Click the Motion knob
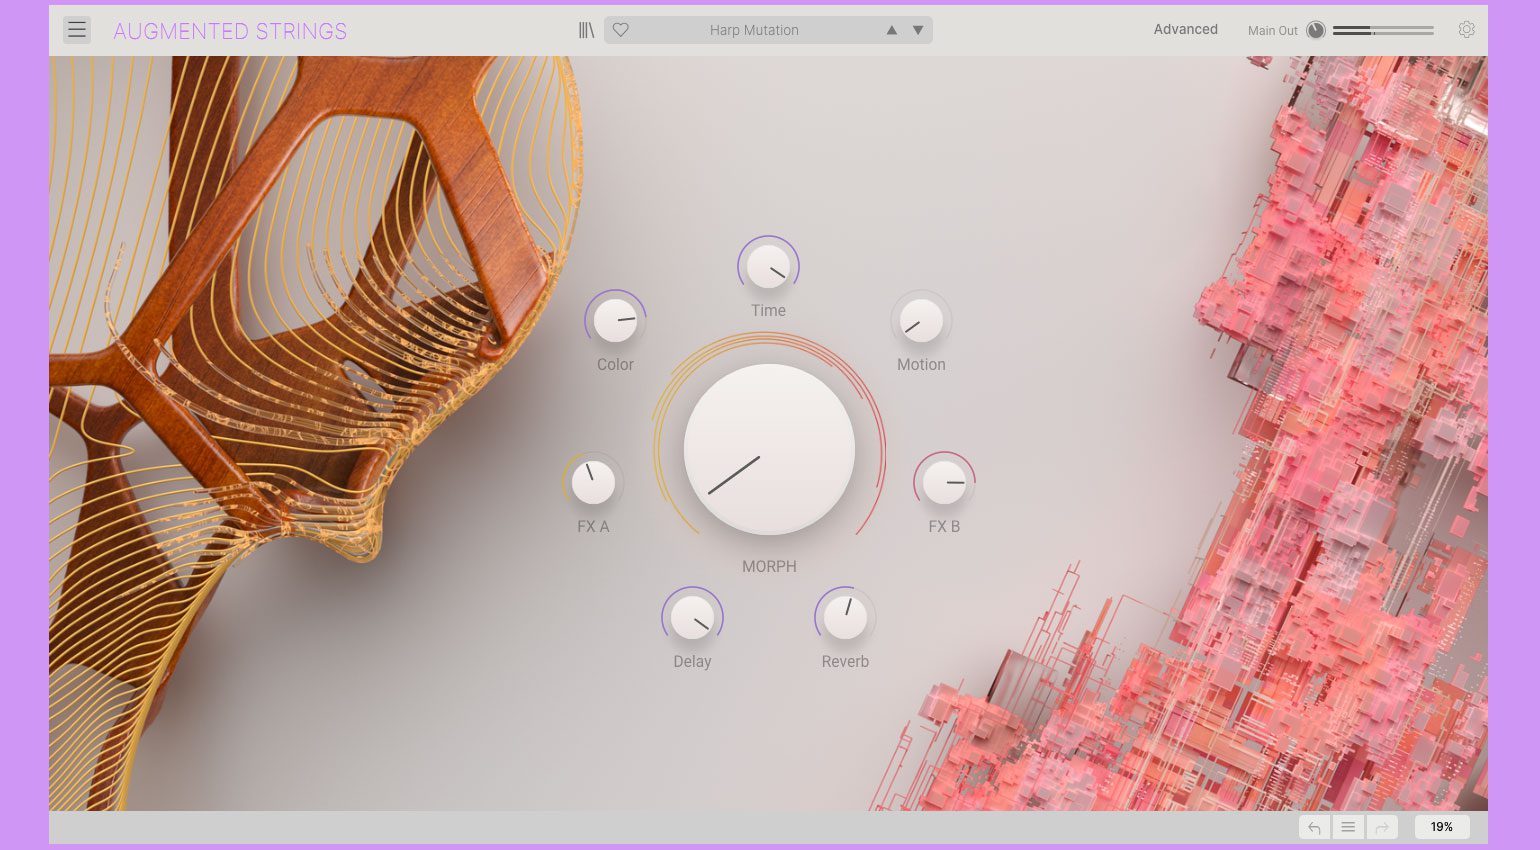This screenshot has width=1540, height=850. 921,321
